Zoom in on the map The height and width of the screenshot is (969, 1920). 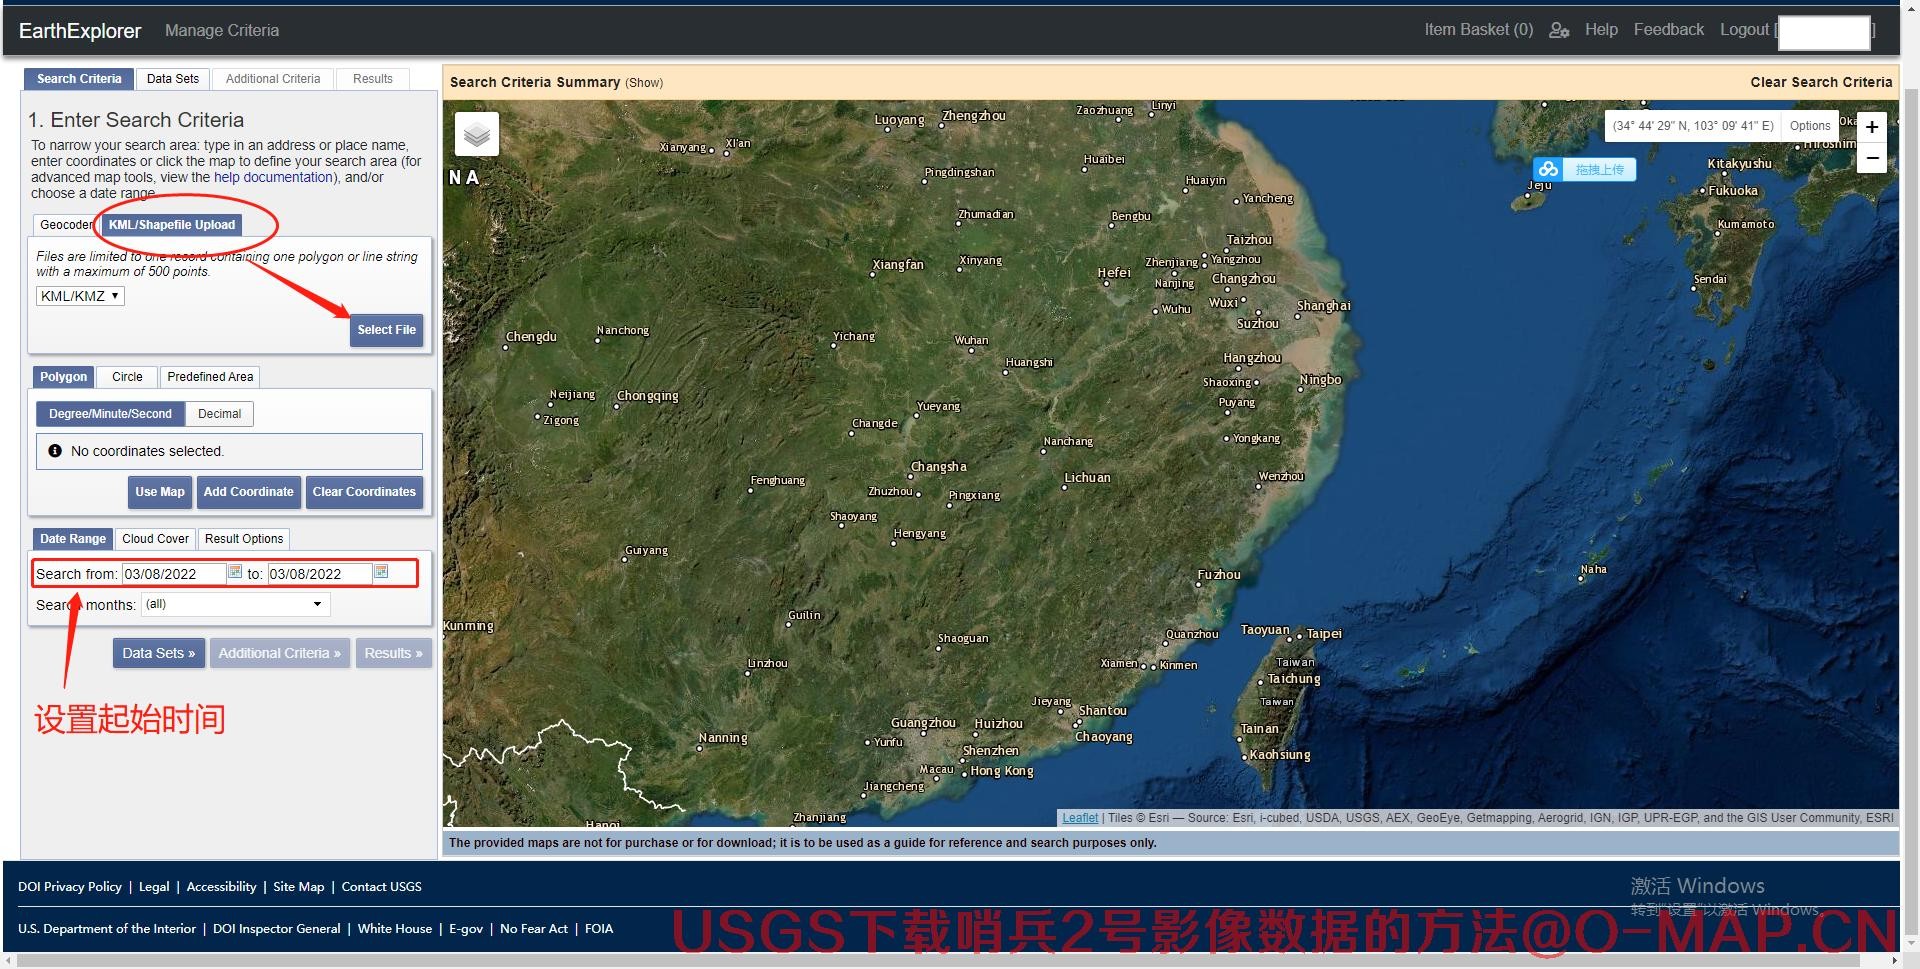1871,127
